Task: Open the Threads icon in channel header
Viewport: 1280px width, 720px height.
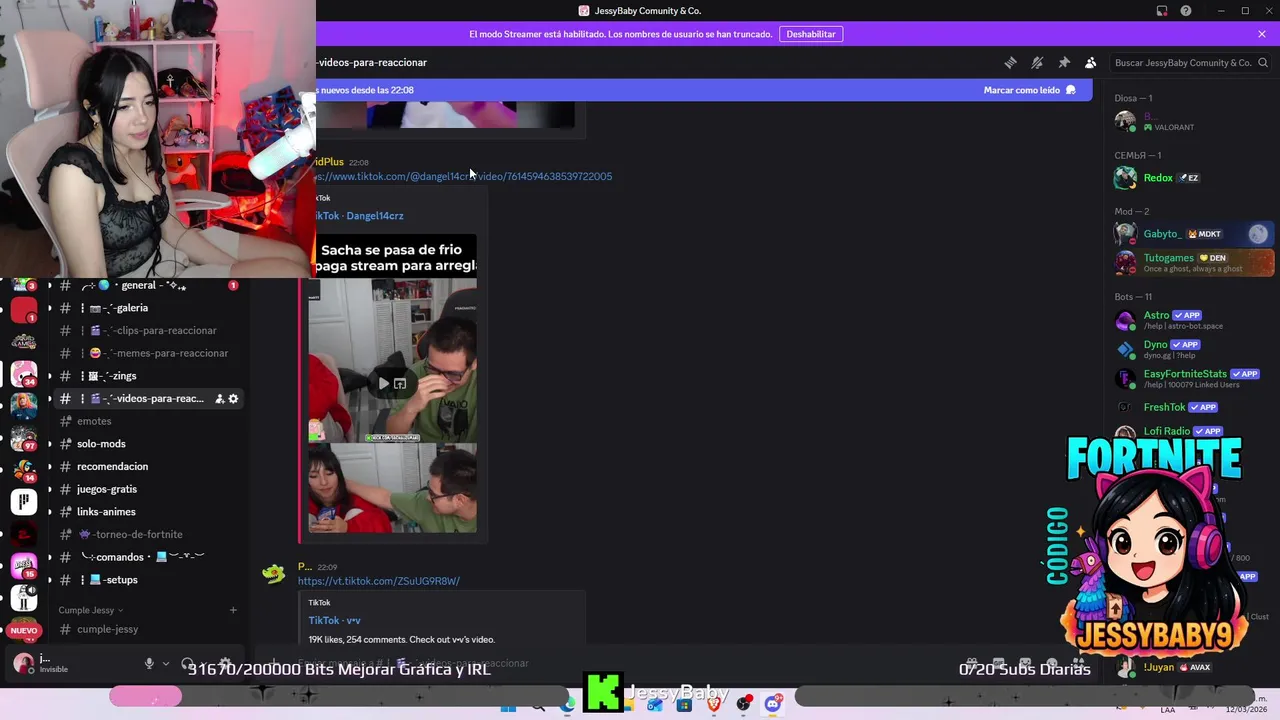Action: pos(1010,62)
